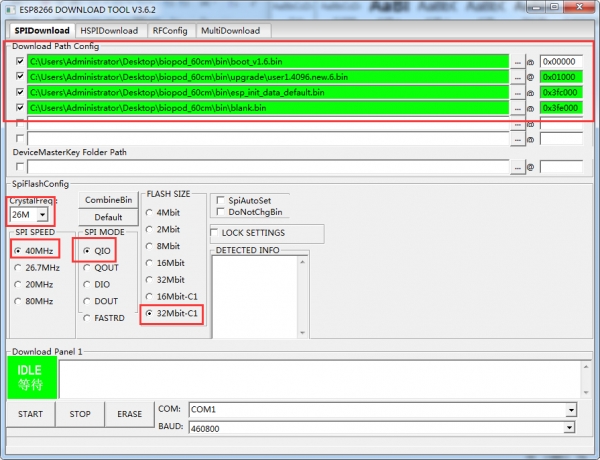
Task: Click scroll-up arrow in Download Panel log
Action: [586, 367]
